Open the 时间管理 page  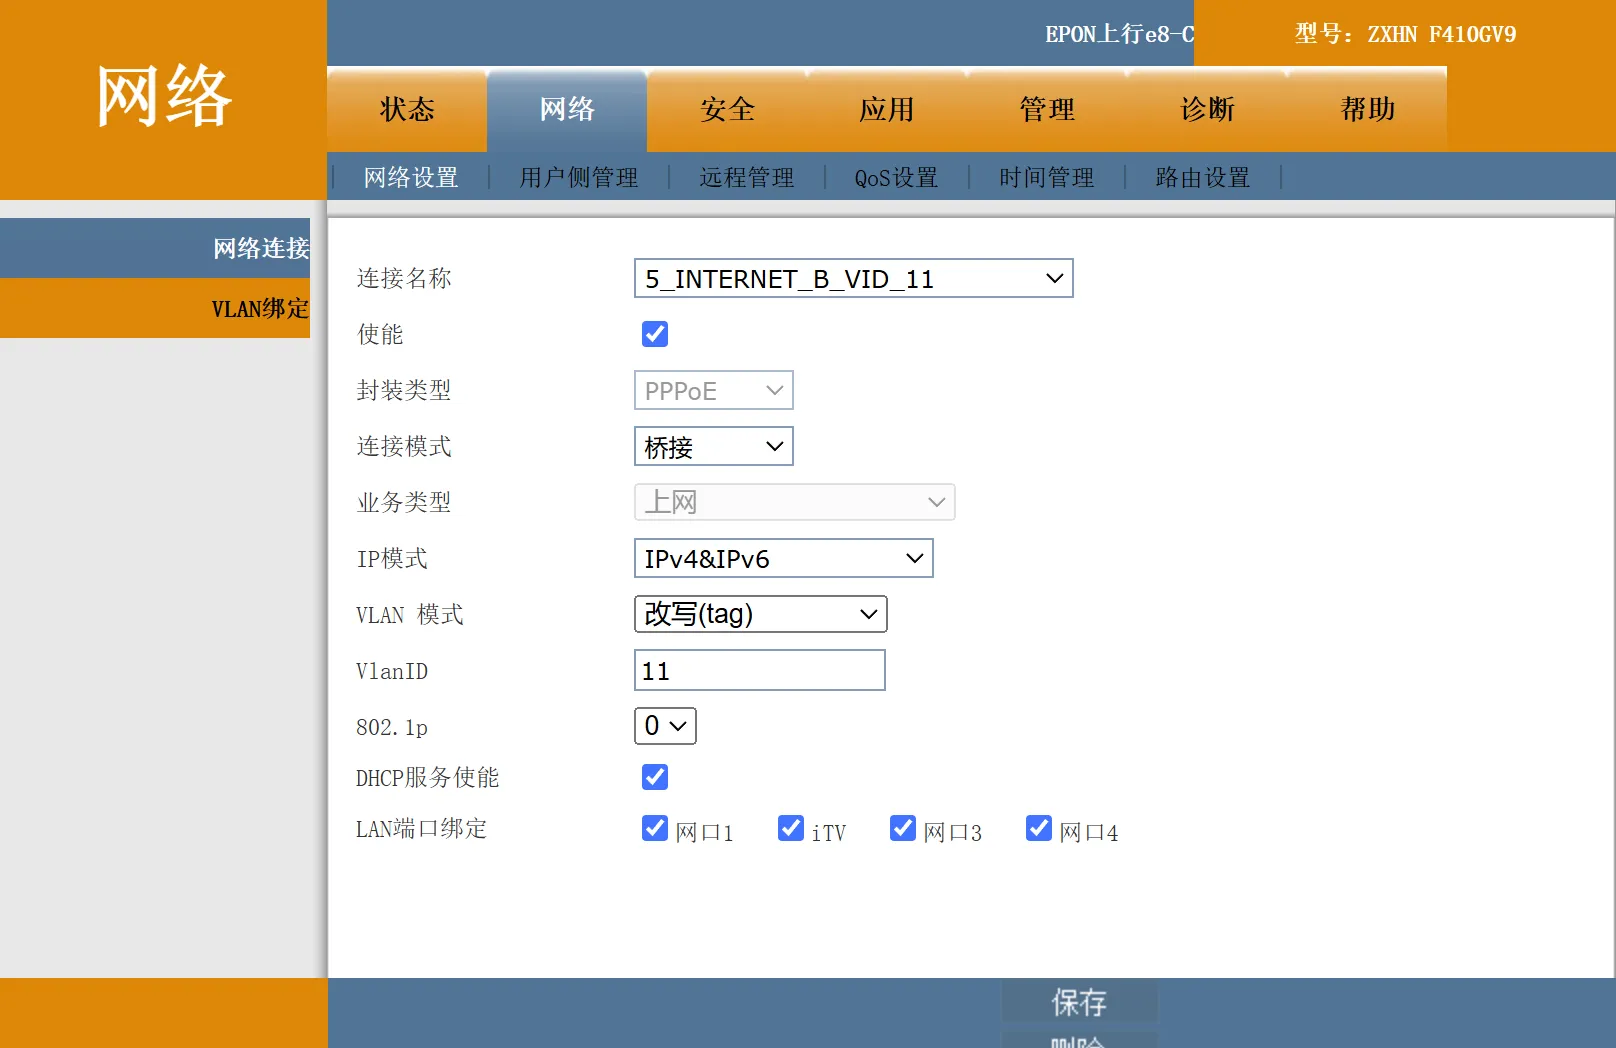[1044, 177]
